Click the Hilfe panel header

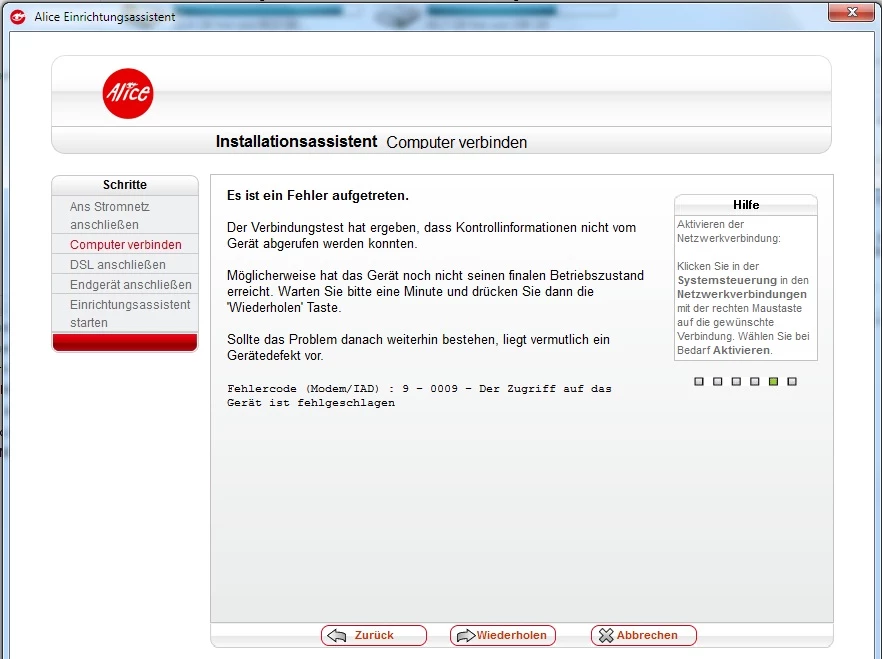746,205
